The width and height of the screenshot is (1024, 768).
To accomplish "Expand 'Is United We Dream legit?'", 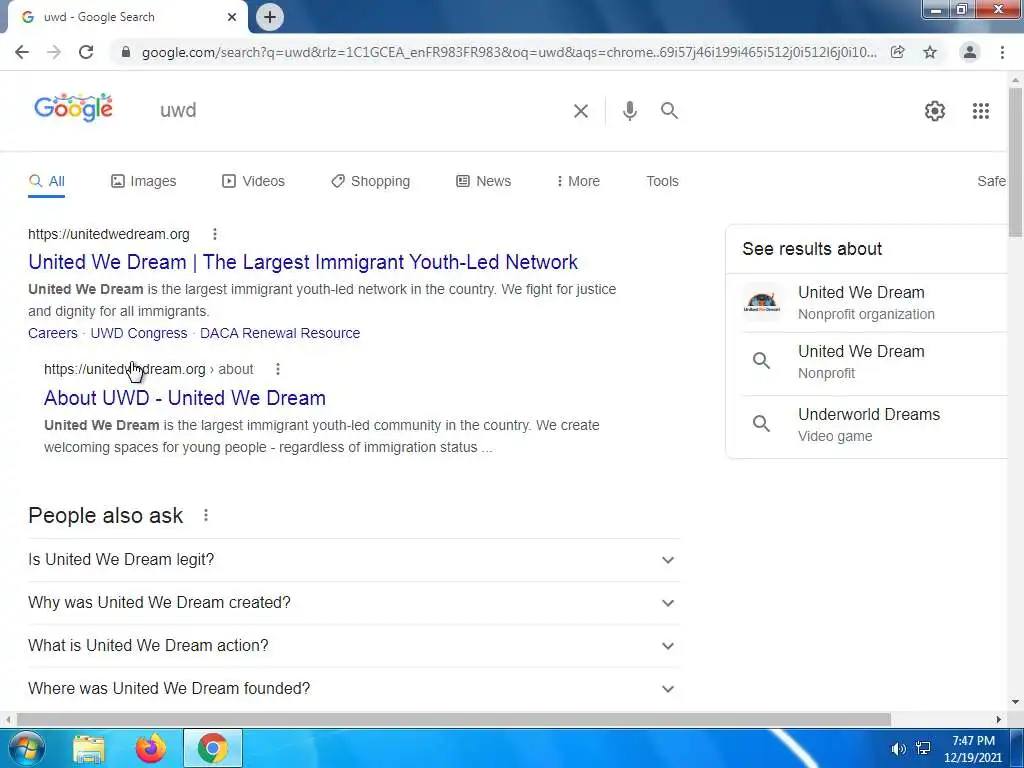I will 354,560.
